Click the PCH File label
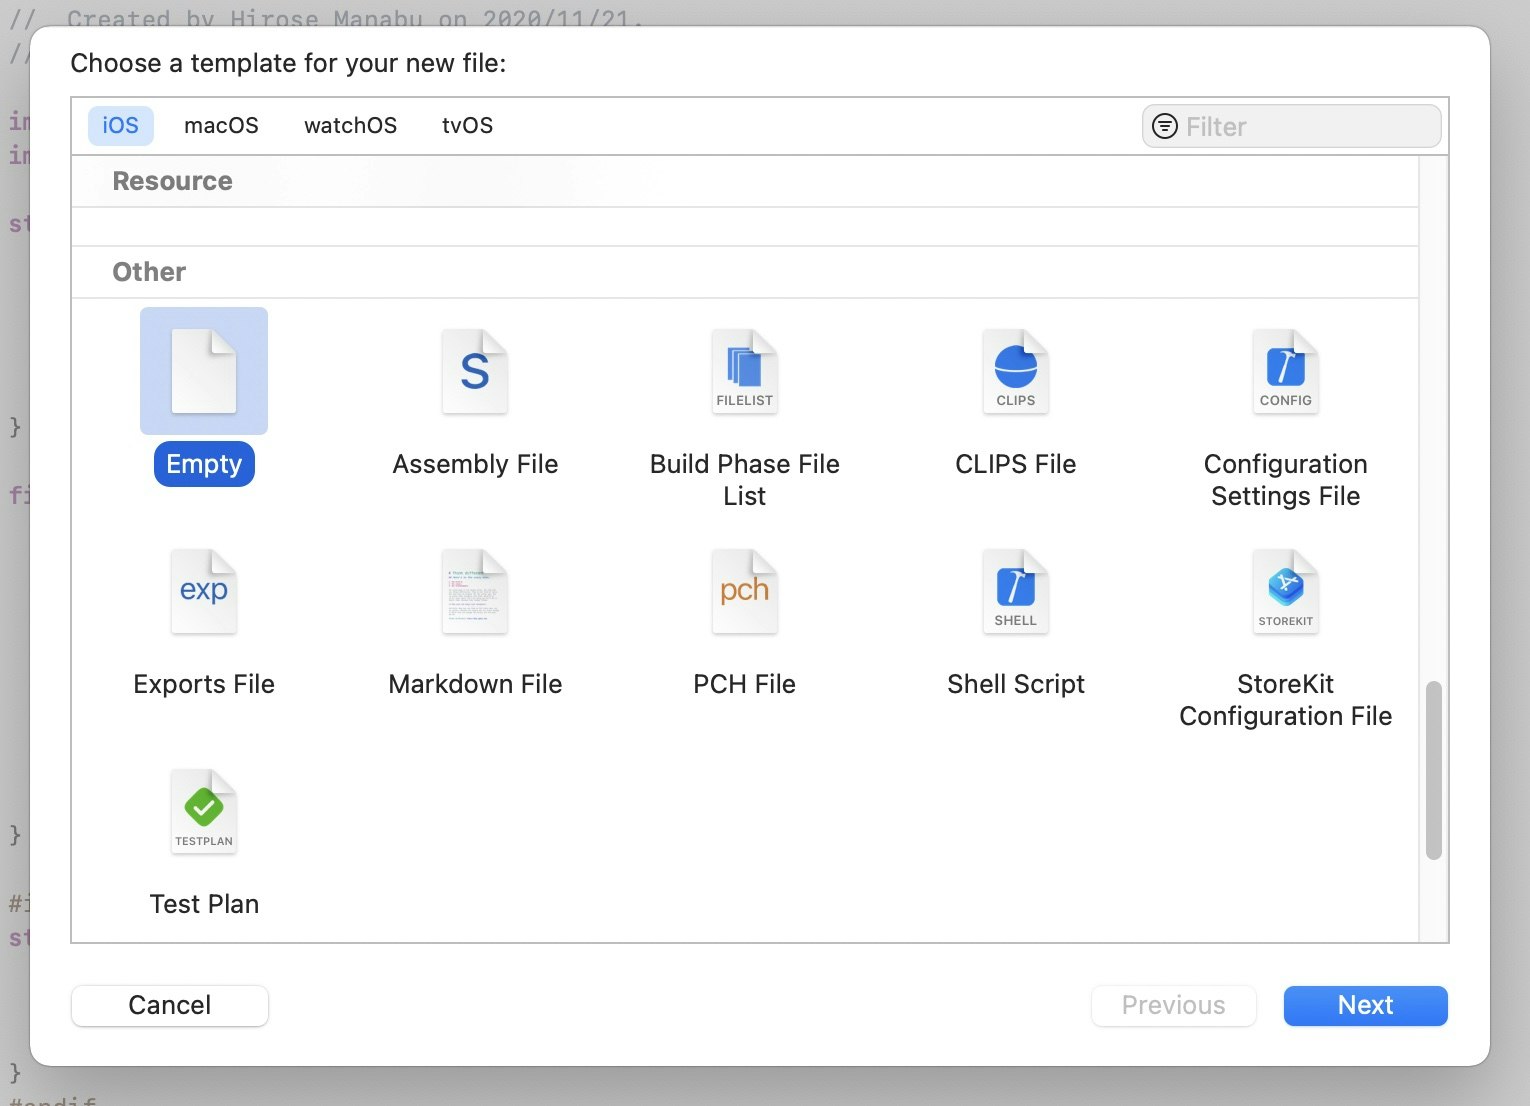 point(745,684)
